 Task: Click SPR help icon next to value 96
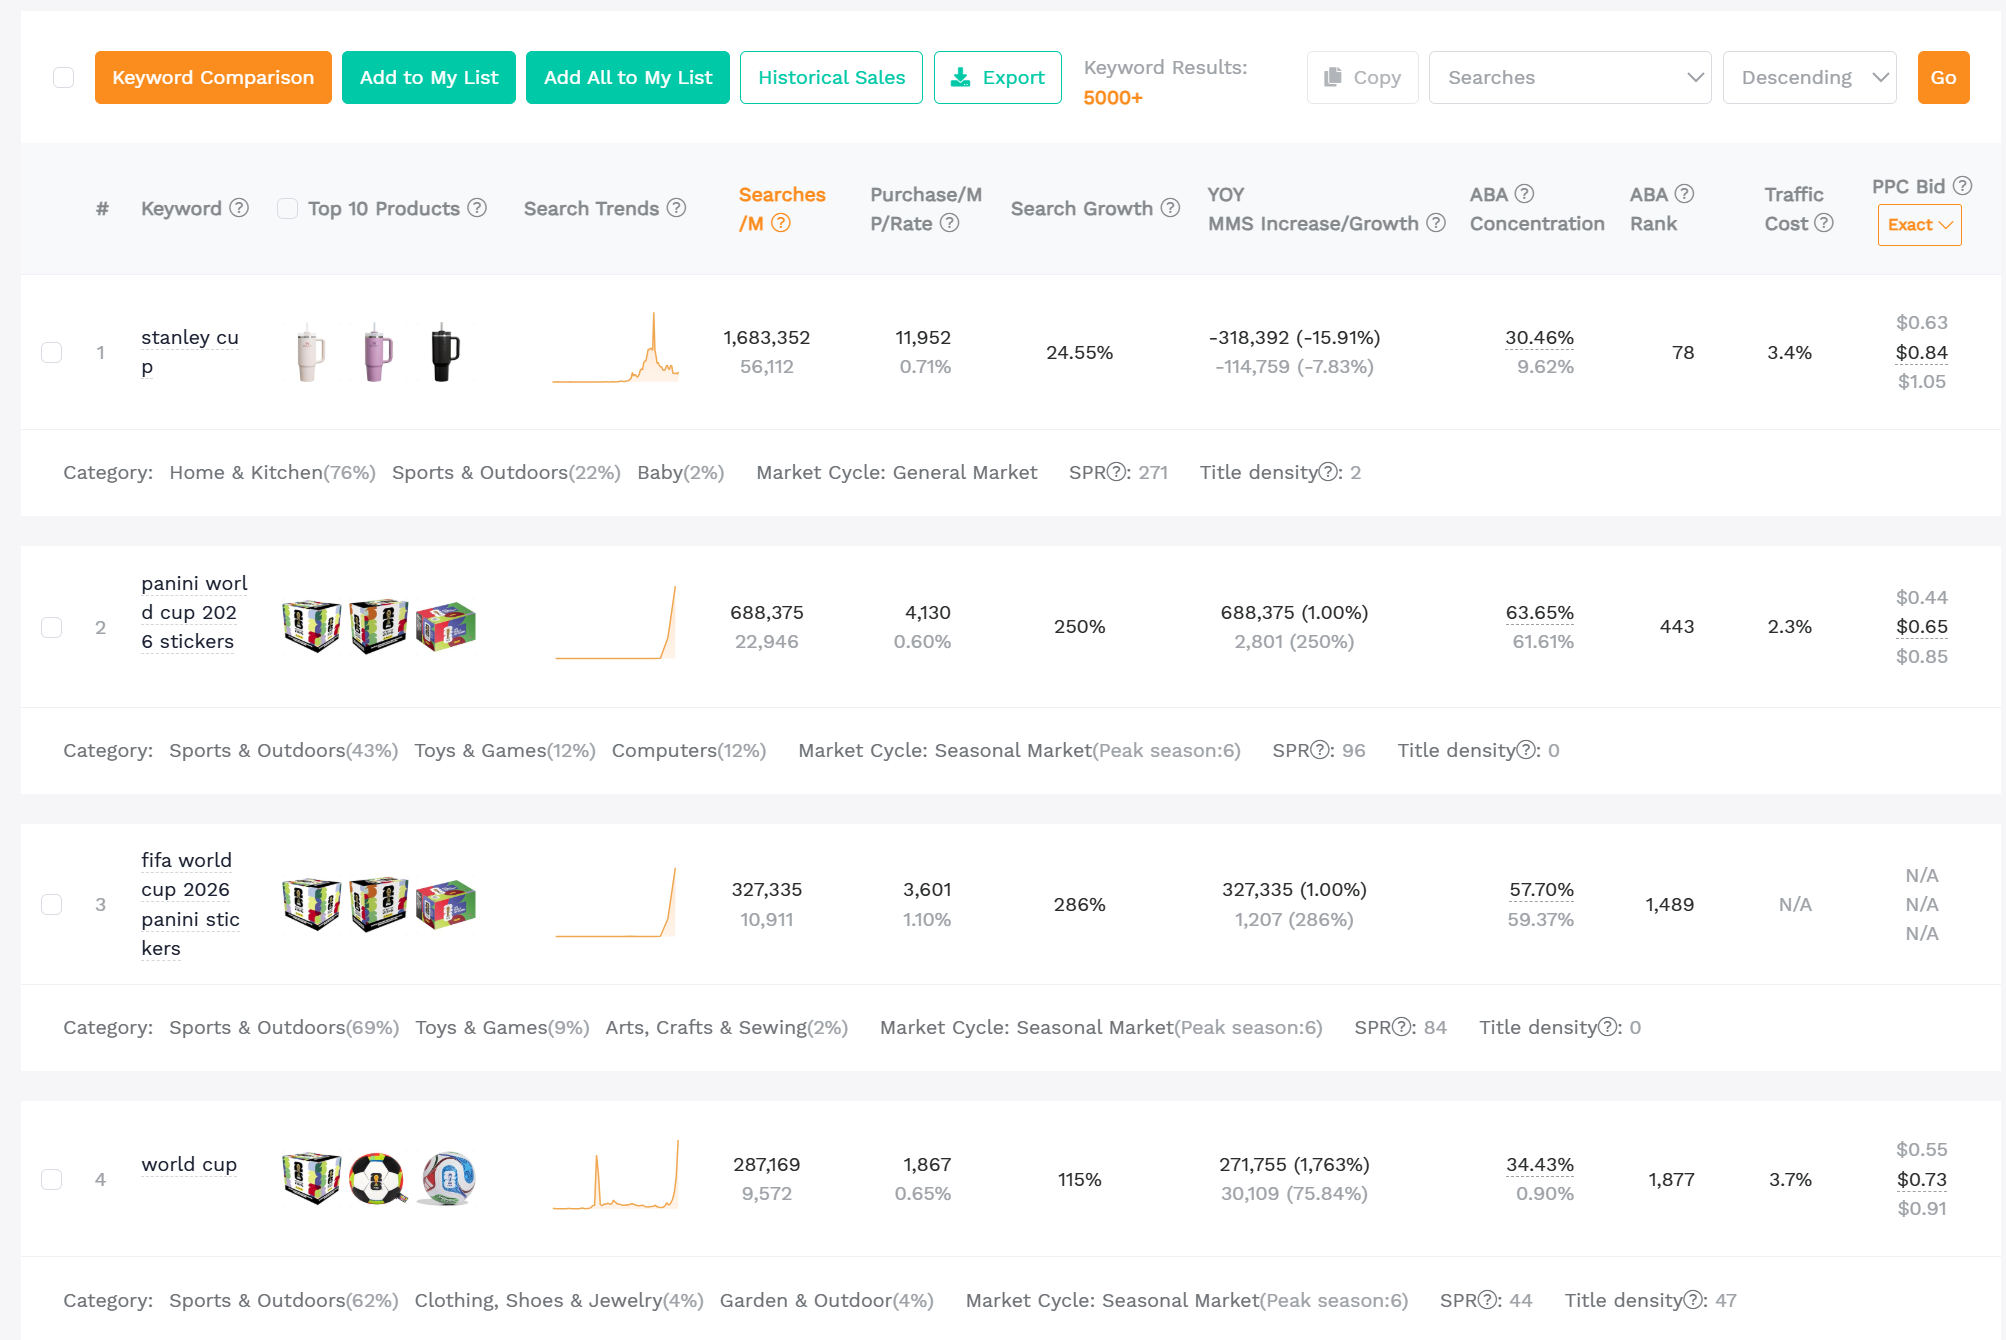(x=1320, y=750)
